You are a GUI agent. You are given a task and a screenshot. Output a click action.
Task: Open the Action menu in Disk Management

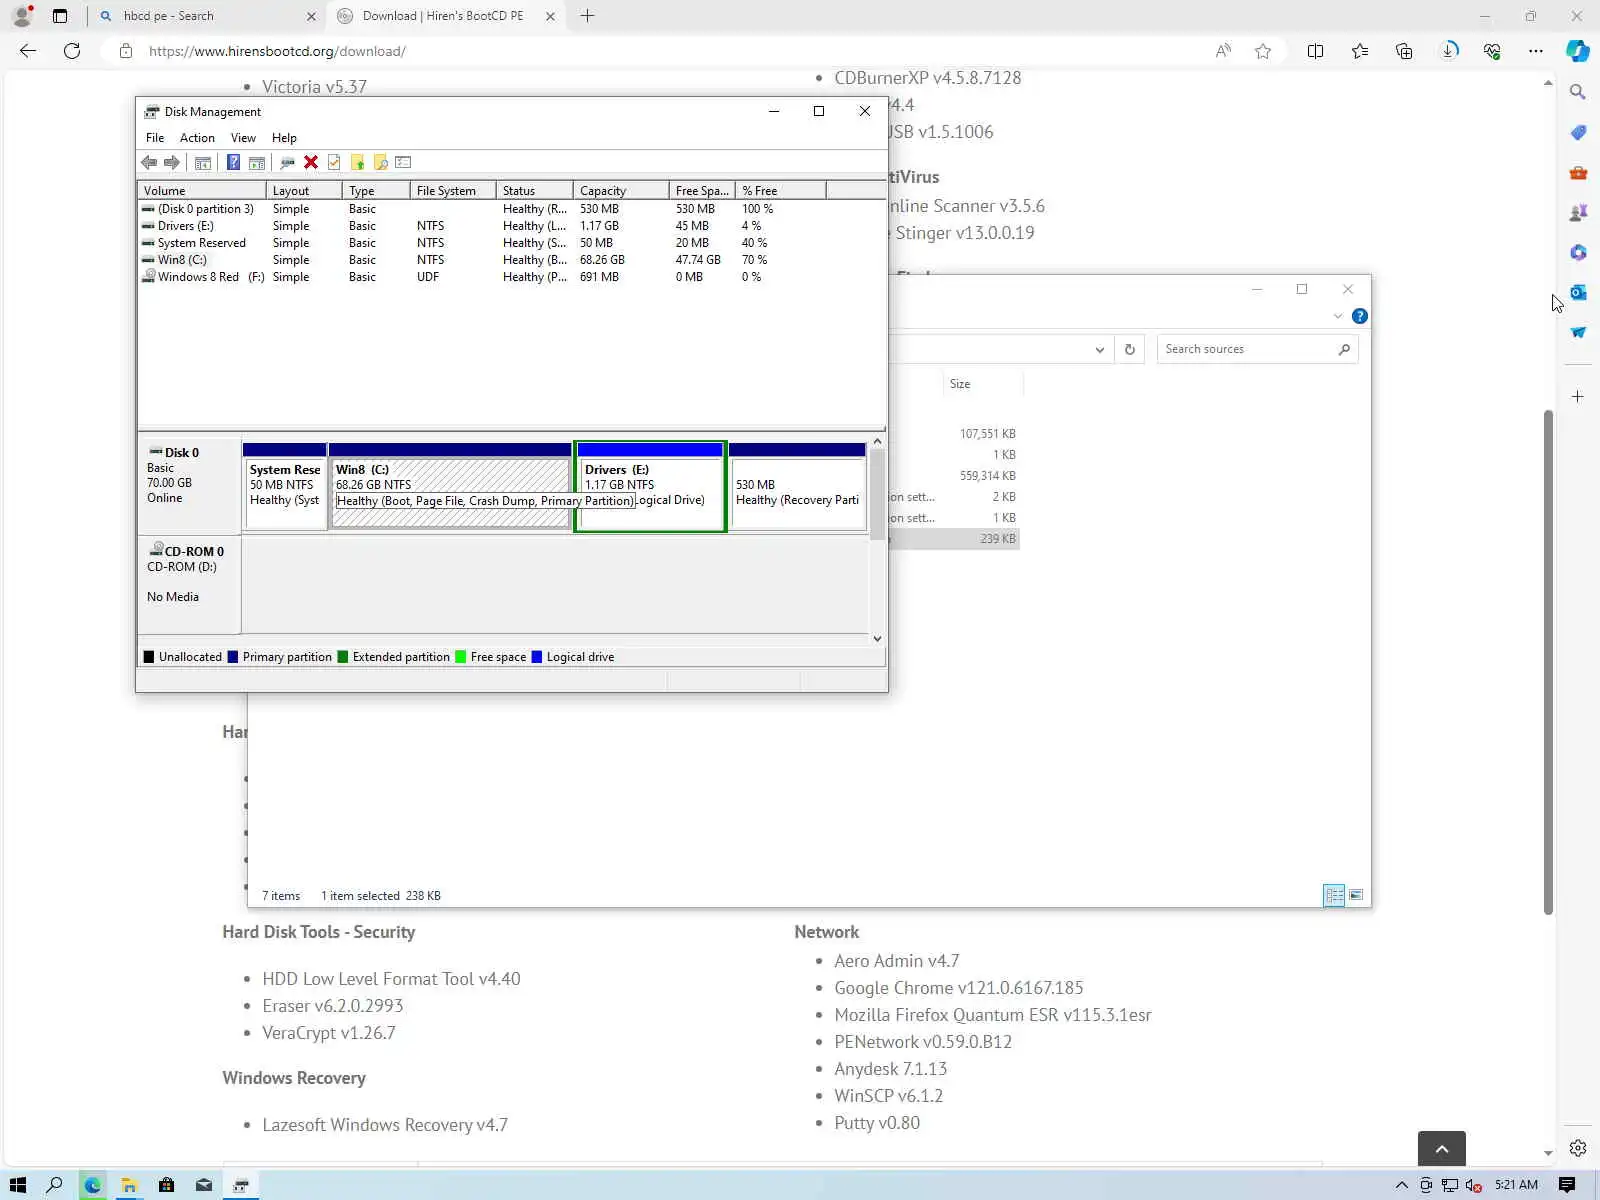197,138
